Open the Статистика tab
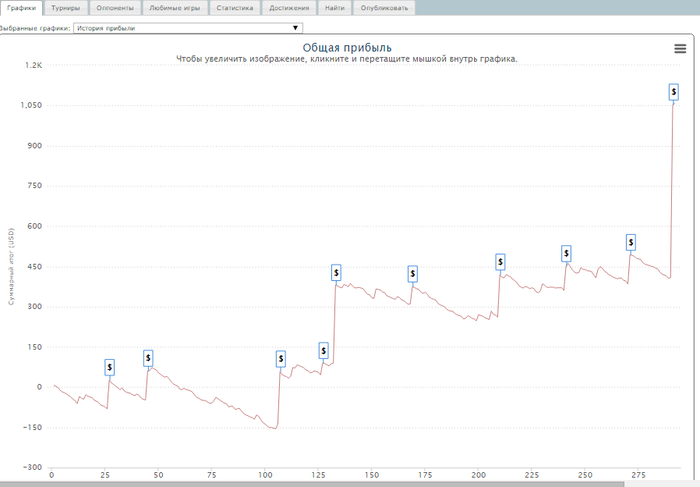 coord(235,8)
